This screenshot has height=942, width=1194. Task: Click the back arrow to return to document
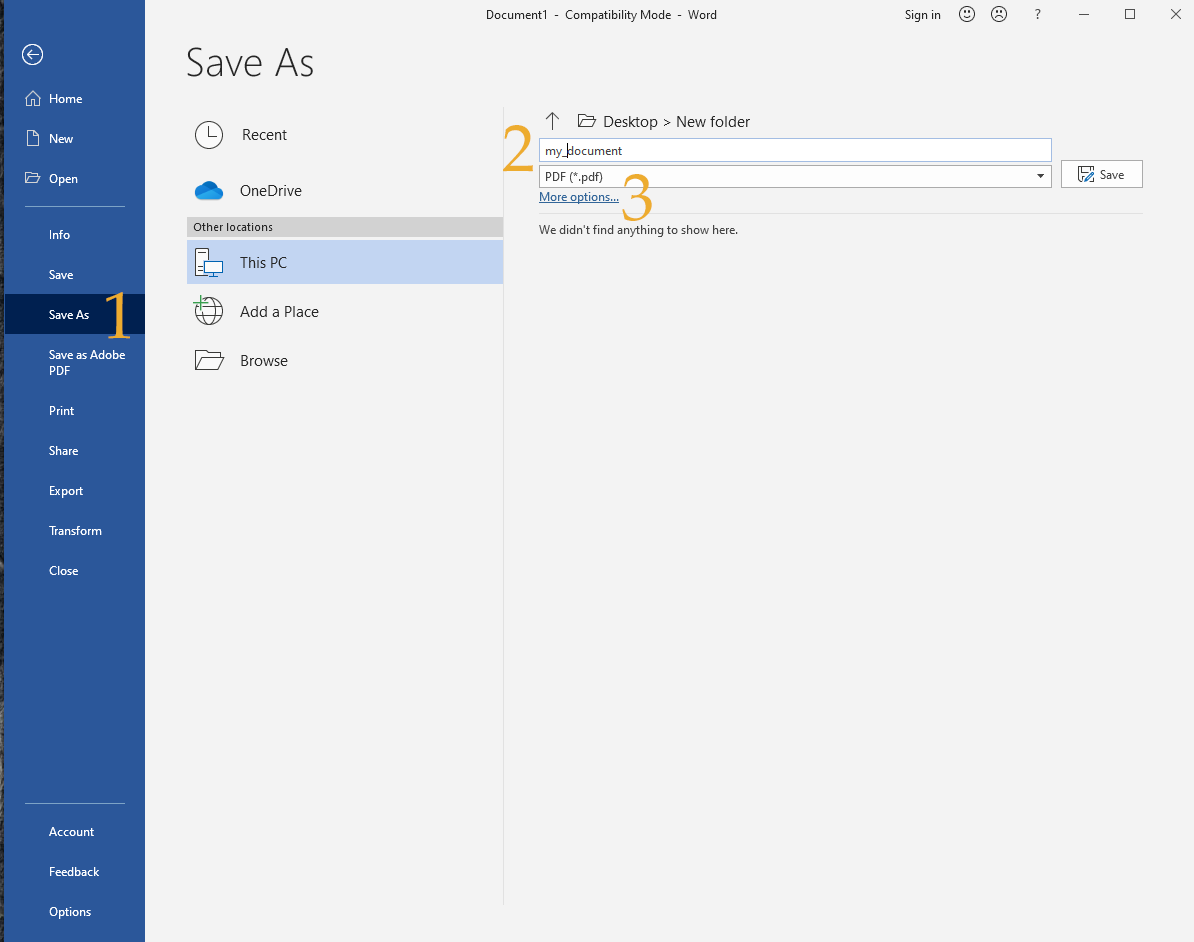pyautogui.click(x=32, y=54)
